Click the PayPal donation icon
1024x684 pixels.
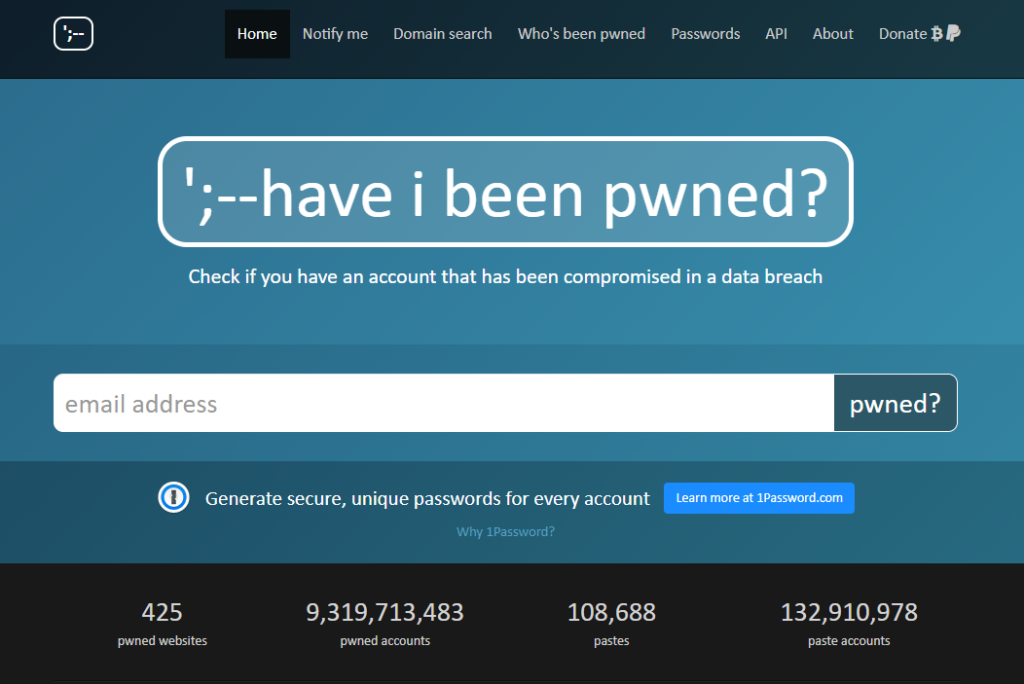click(x=955, y=33)
